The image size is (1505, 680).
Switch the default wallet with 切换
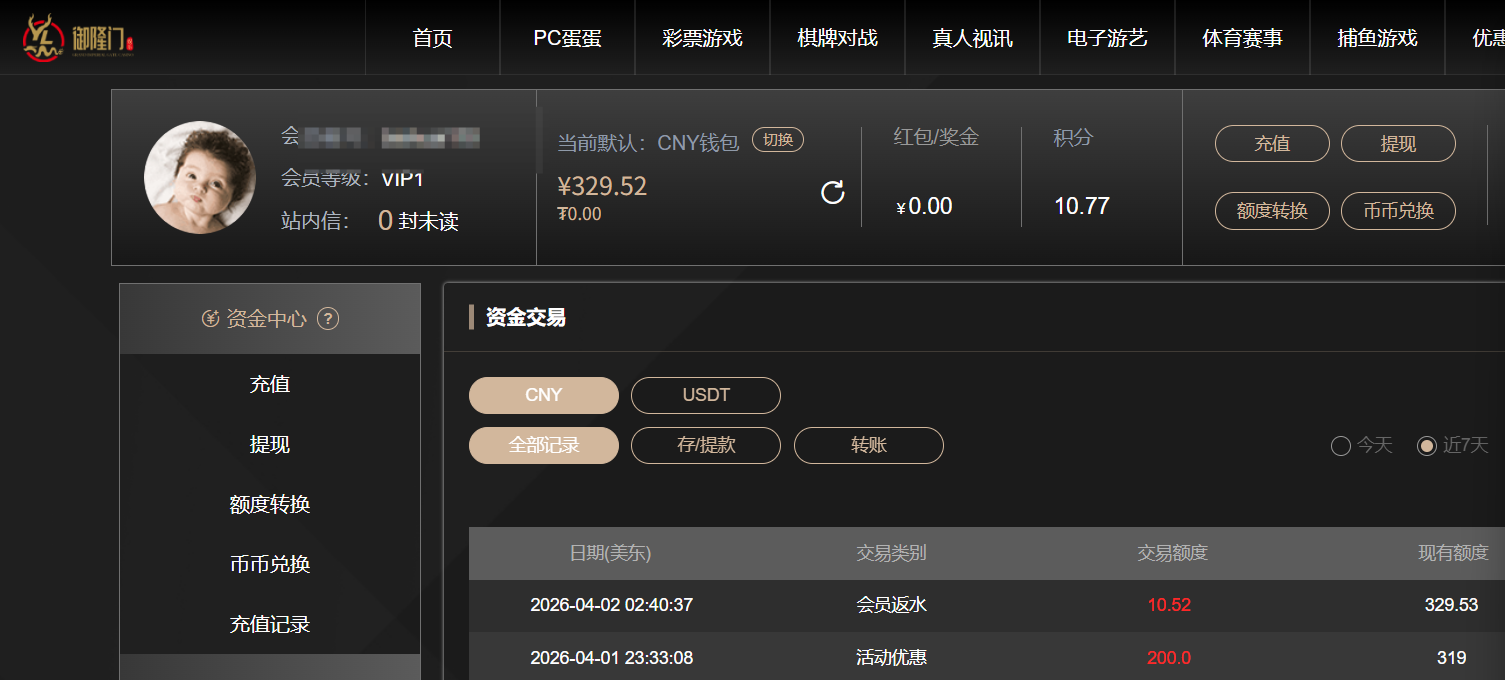[777, 140]
